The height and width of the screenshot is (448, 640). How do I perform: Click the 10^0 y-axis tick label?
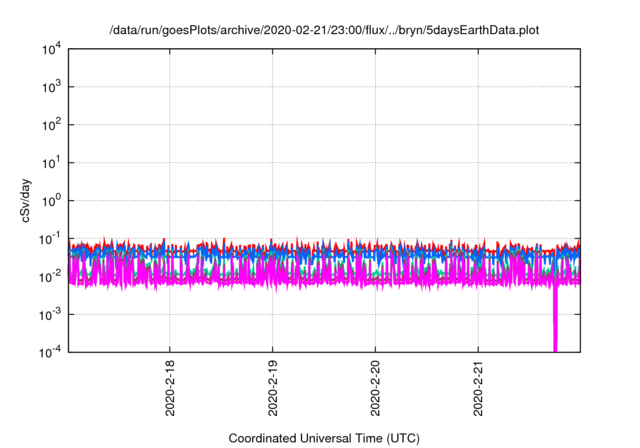pyautogui.click(x=51, y=201)
